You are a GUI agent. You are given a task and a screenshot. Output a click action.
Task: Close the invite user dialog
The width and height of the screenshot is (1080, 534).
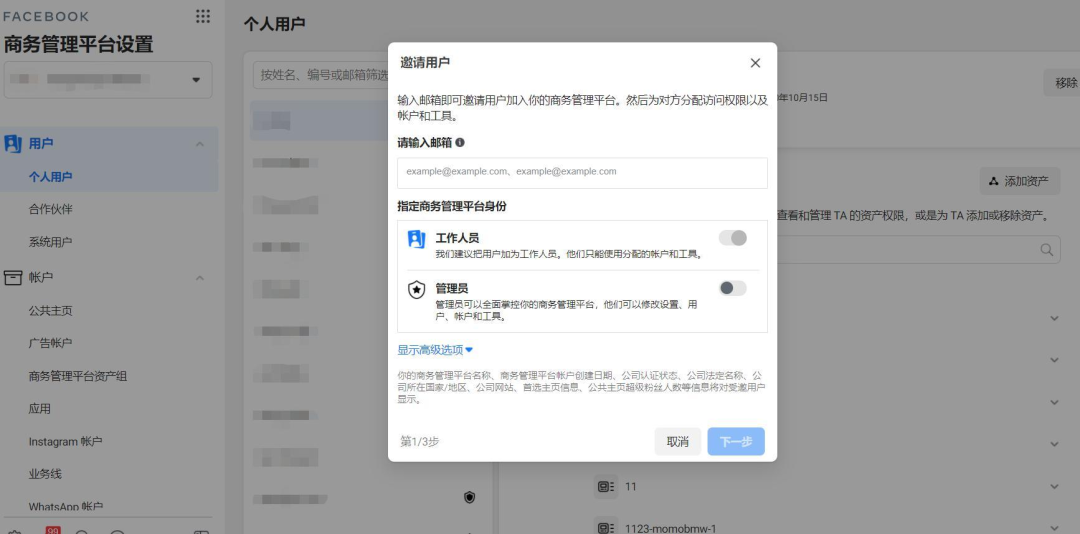coord(755,63)
